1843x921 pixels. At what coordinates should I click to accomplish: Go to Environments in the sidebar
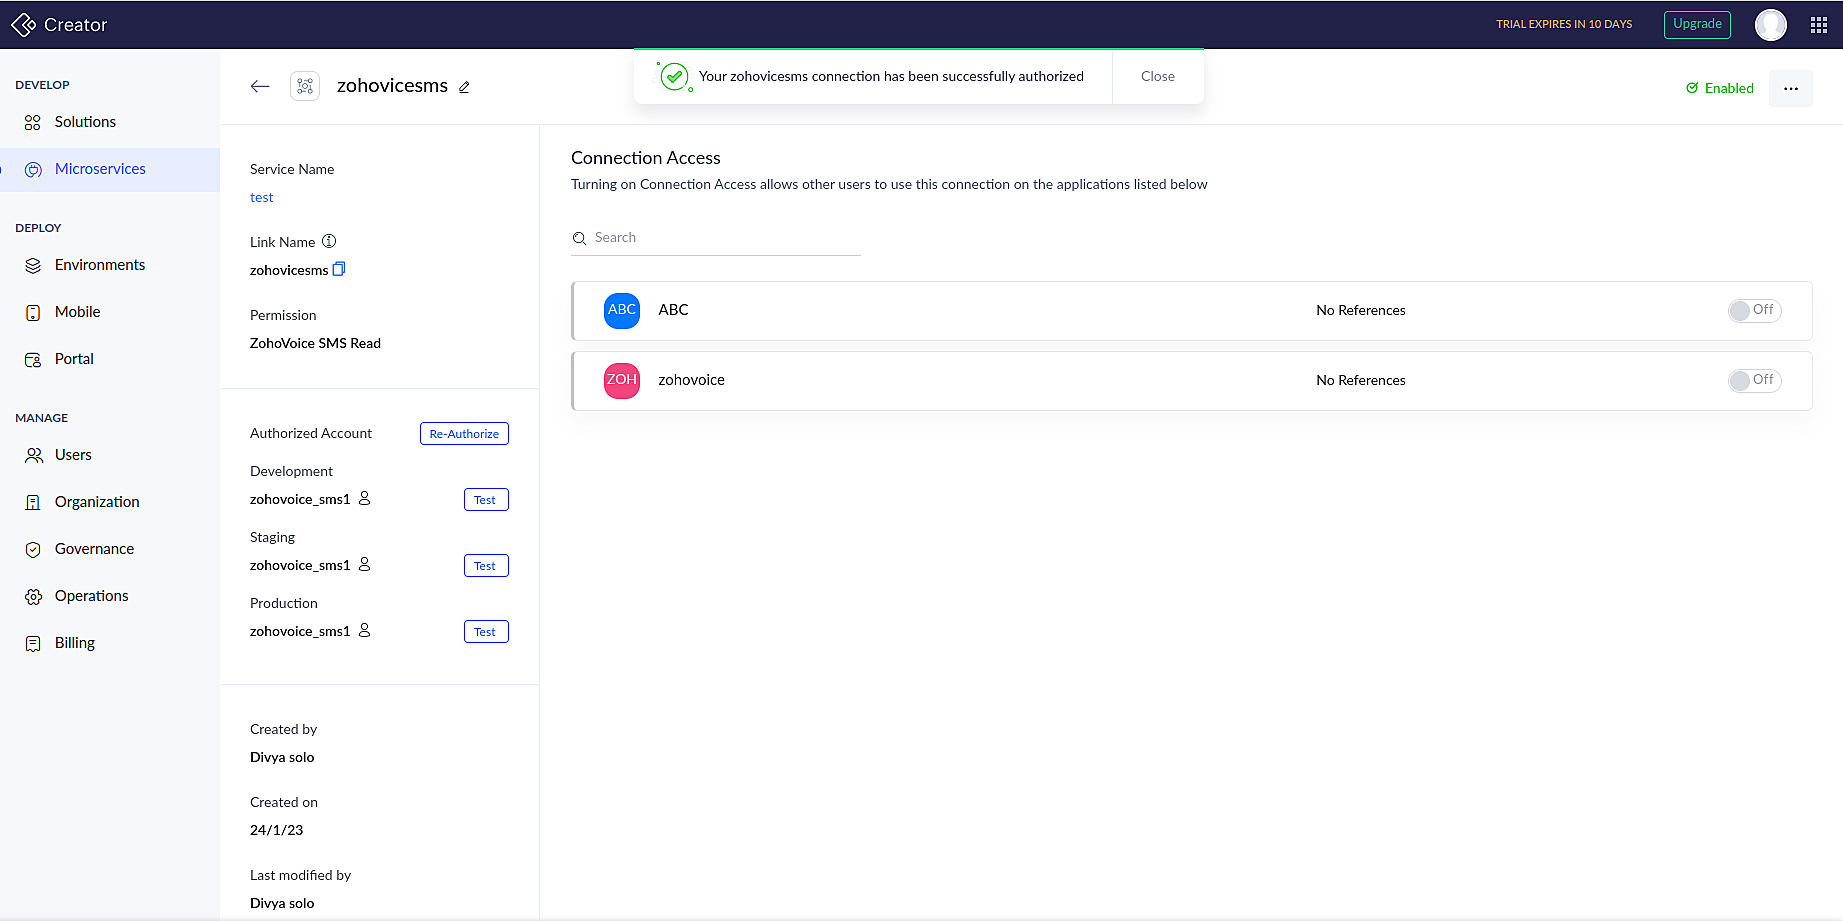[100, 265]
